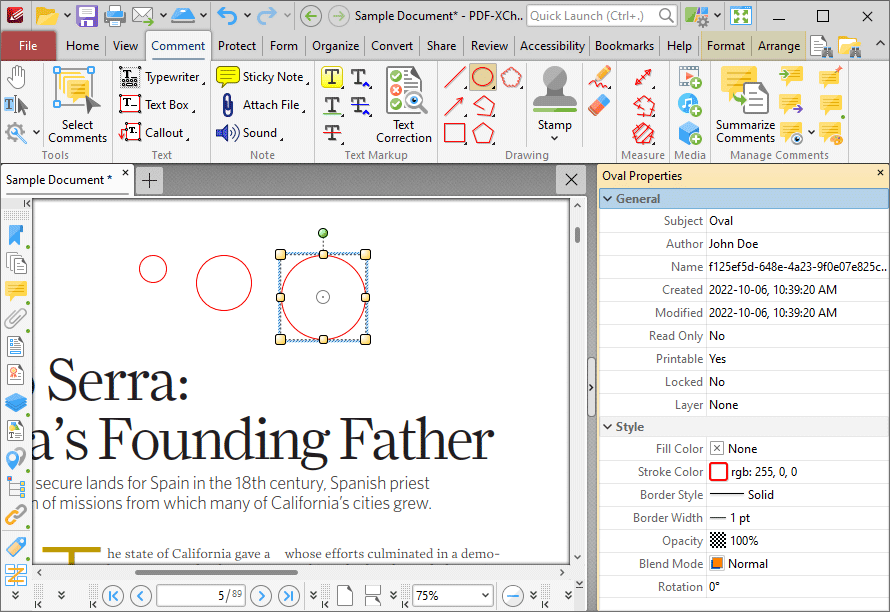The height and width of the screenshot is (612, 890).
Task: Select the Rectangle drawing tool
Action: [455, 133]
